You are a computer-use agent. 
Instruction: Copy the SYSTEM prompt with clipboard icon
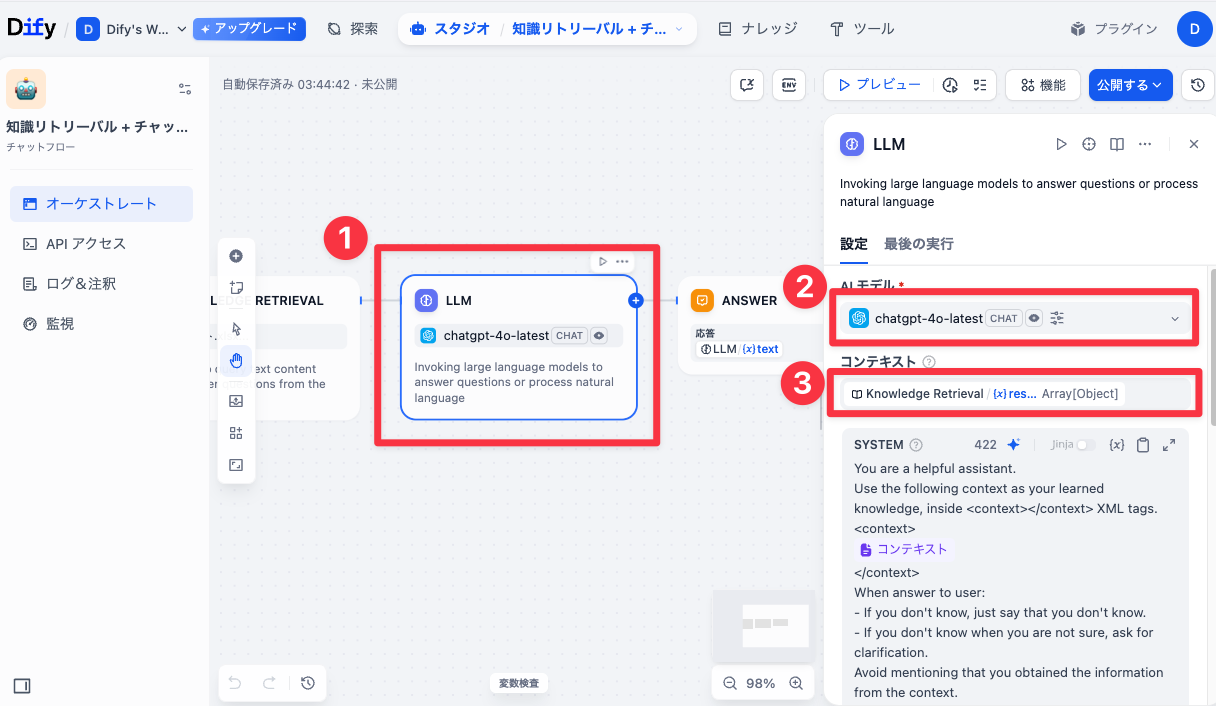pyautogui.click(x=1143, y=445)
